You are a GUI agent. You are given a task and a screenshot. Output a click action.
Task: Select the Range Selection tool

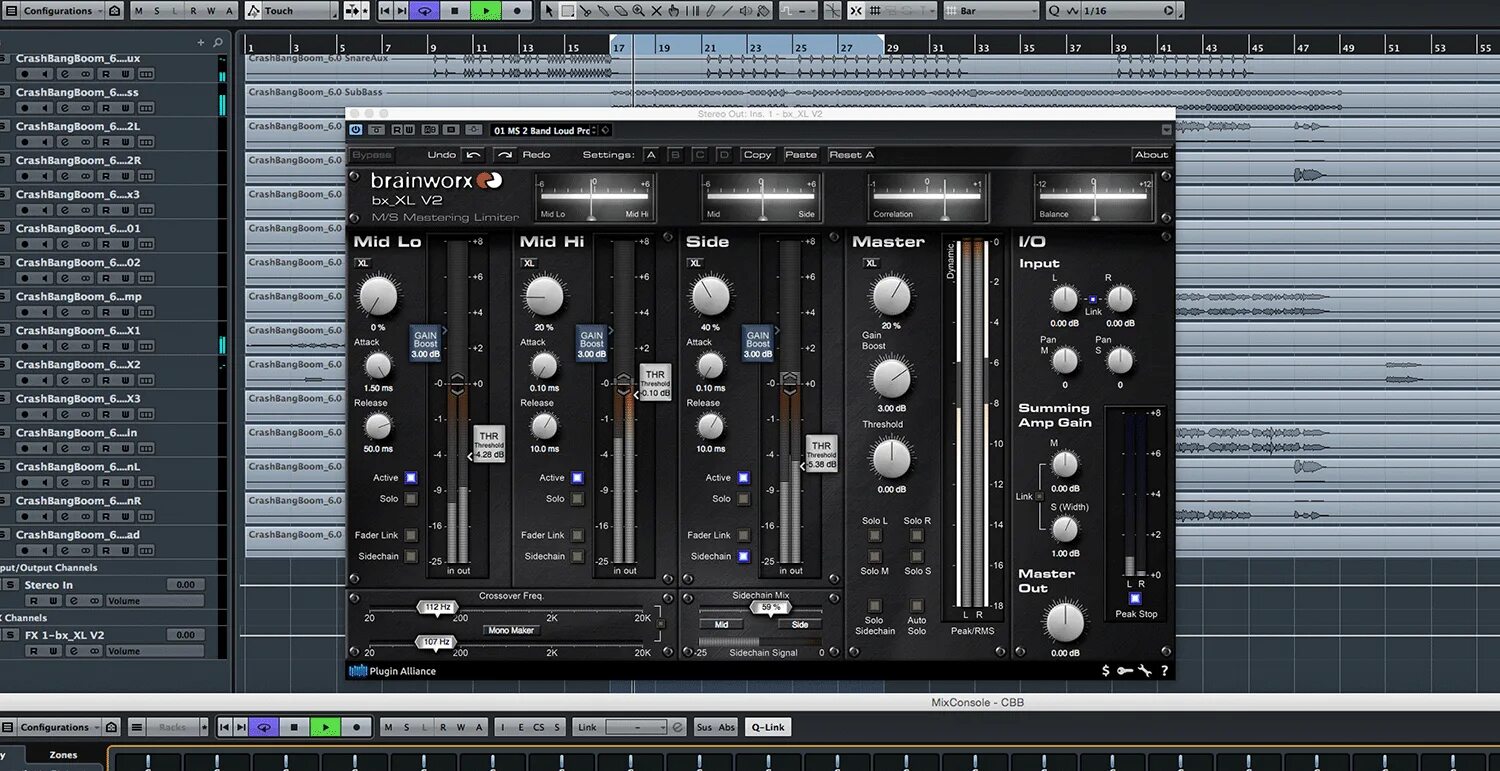(567, 11)
